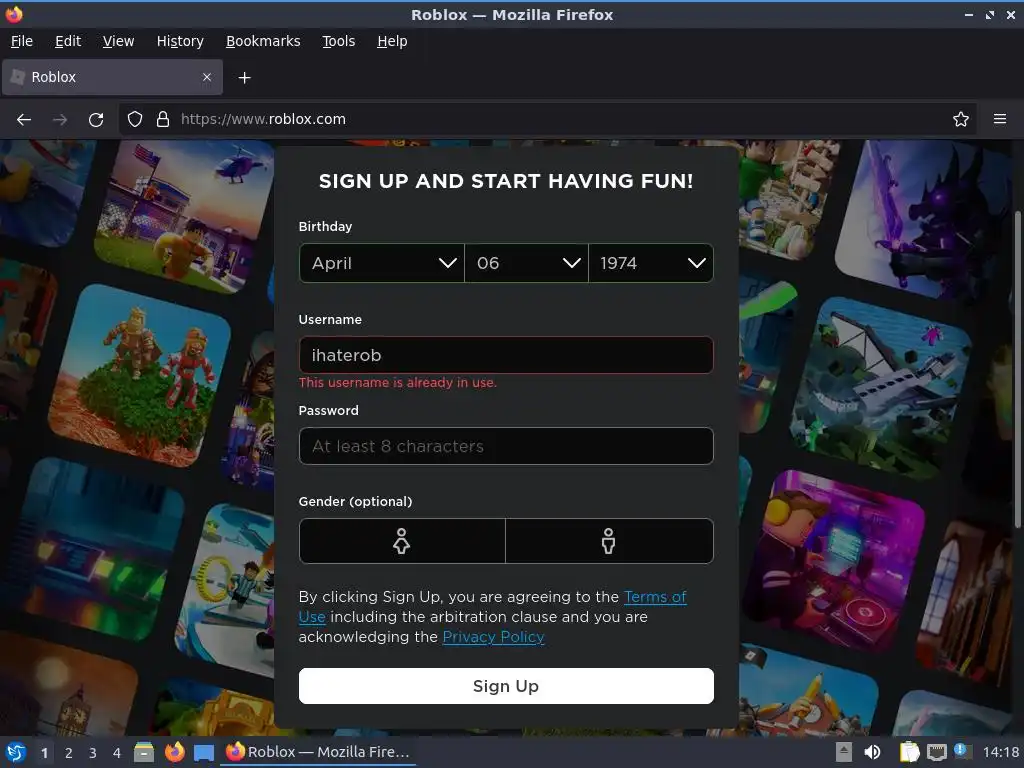The height and width of the screenshot is (768, 1024).
Task: Open the clipboard tray icon
Action: (x=909, y=752)
